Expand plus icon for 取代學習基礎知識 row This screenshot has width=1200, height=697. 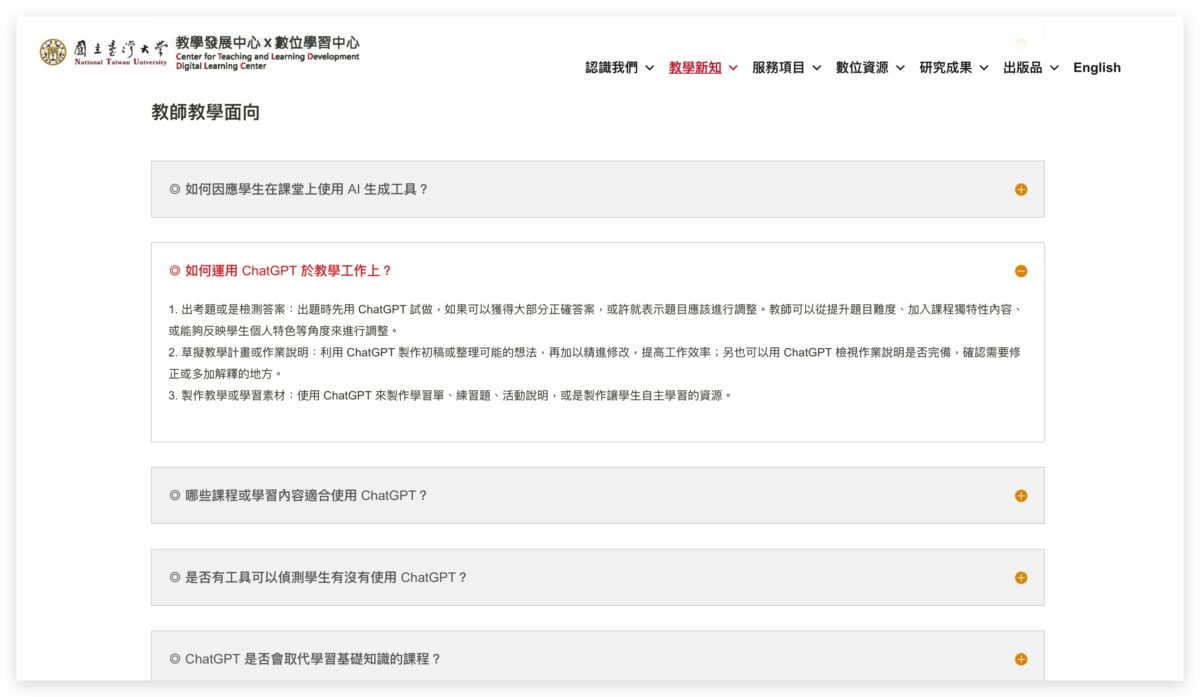point(1021,659)
